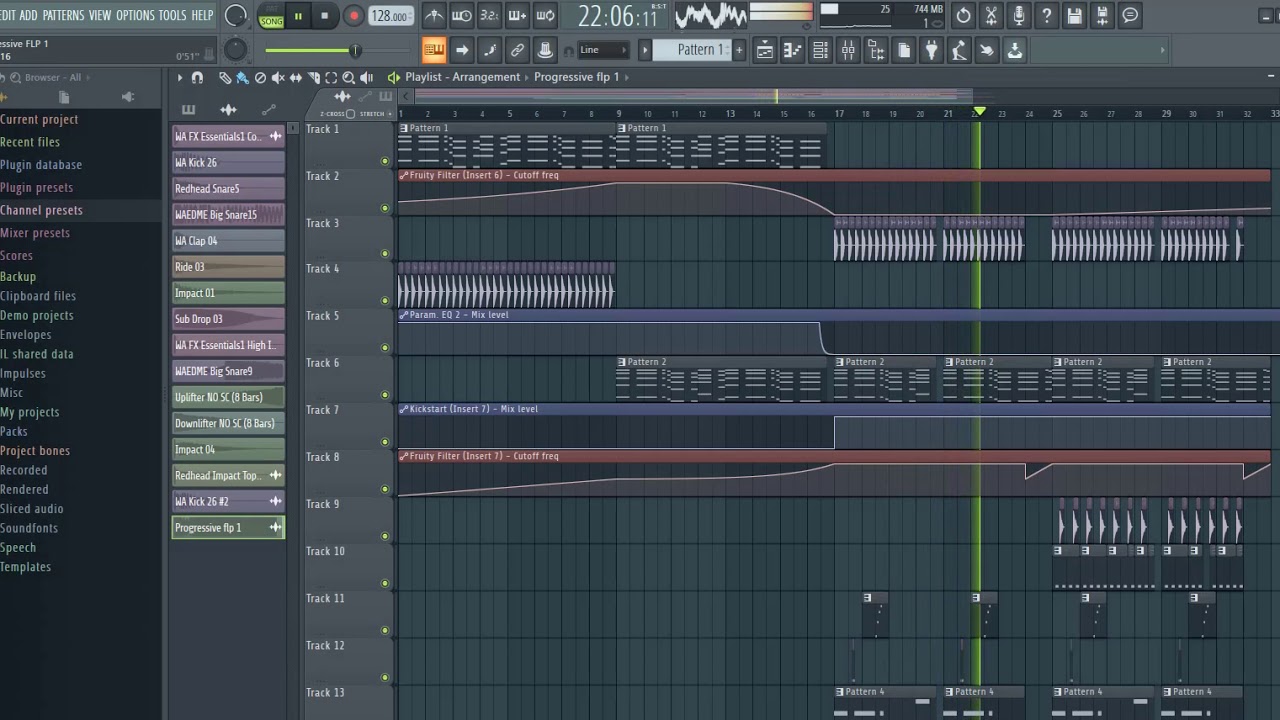The width and height of the screenshot is (1280, 720).
Task: Toggle loop recording button
Action: [x=545, y=16]
